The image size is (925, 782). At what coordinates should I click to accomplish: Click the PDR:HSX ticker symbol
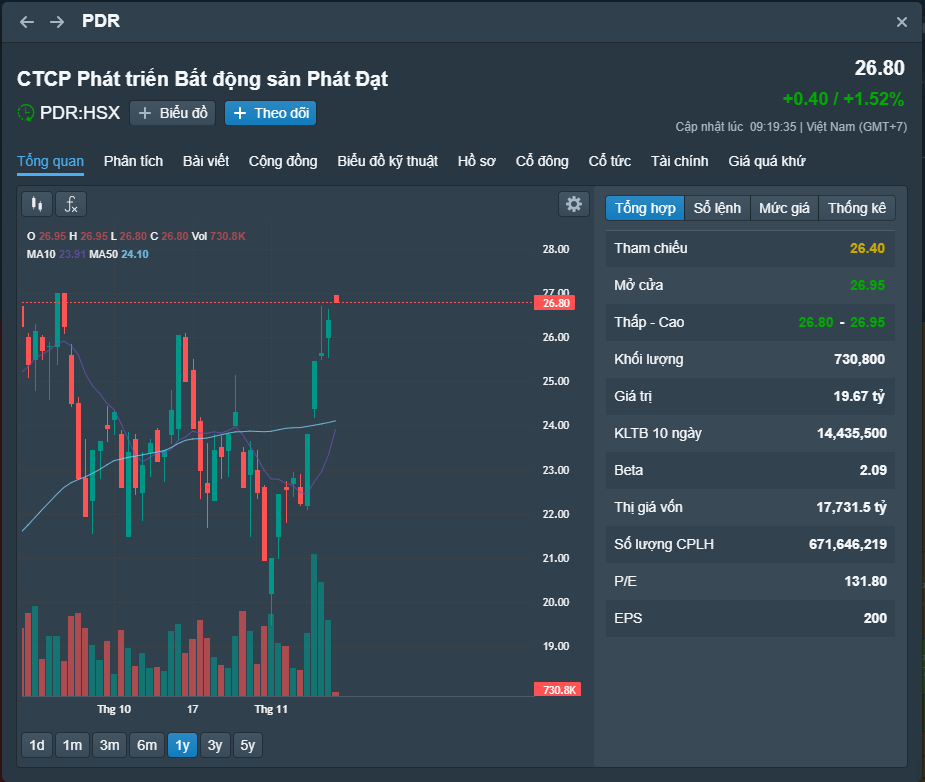coord(80,113)
